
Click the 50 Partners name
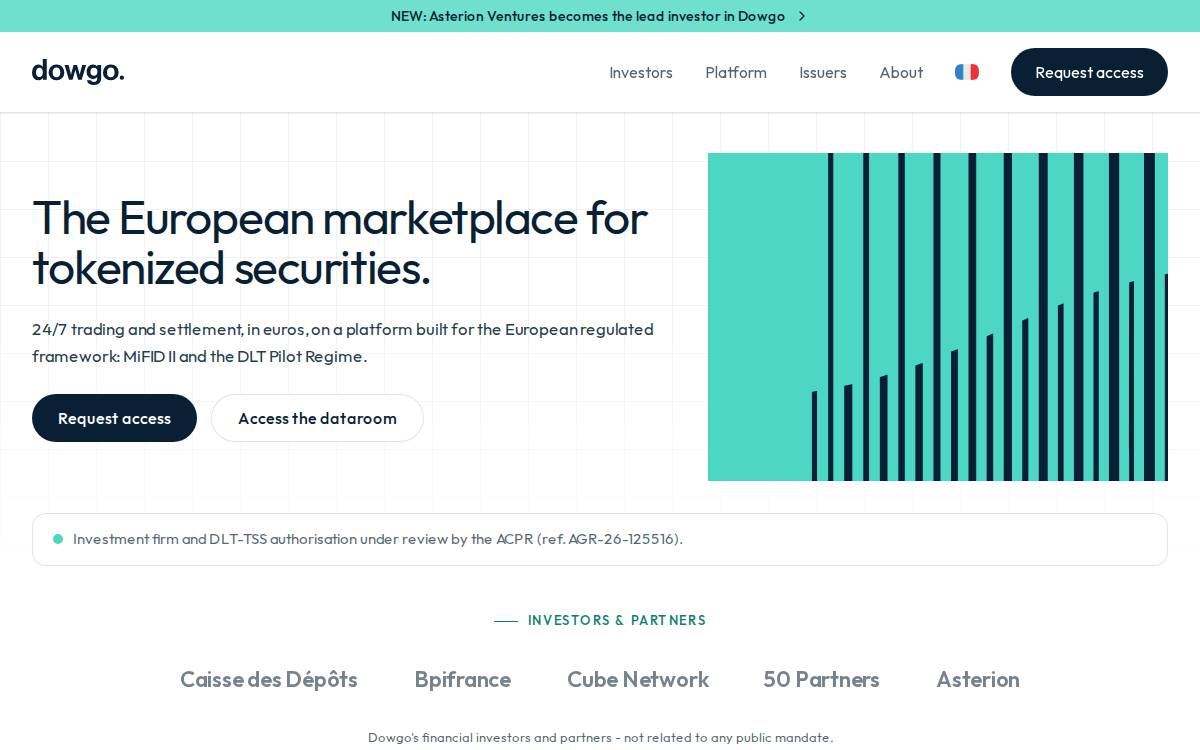(x=822, y=680)
